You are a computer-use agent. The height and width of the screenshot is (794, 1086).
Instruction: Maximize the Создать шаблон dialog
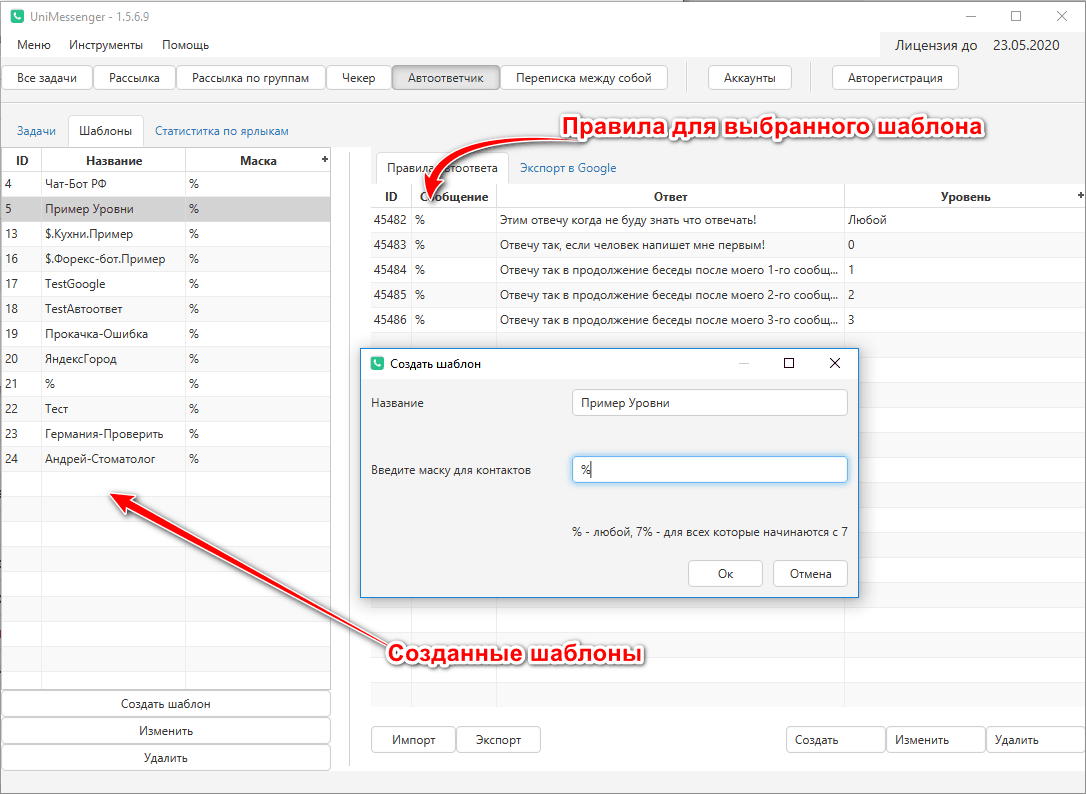click(x=789, y=363)
